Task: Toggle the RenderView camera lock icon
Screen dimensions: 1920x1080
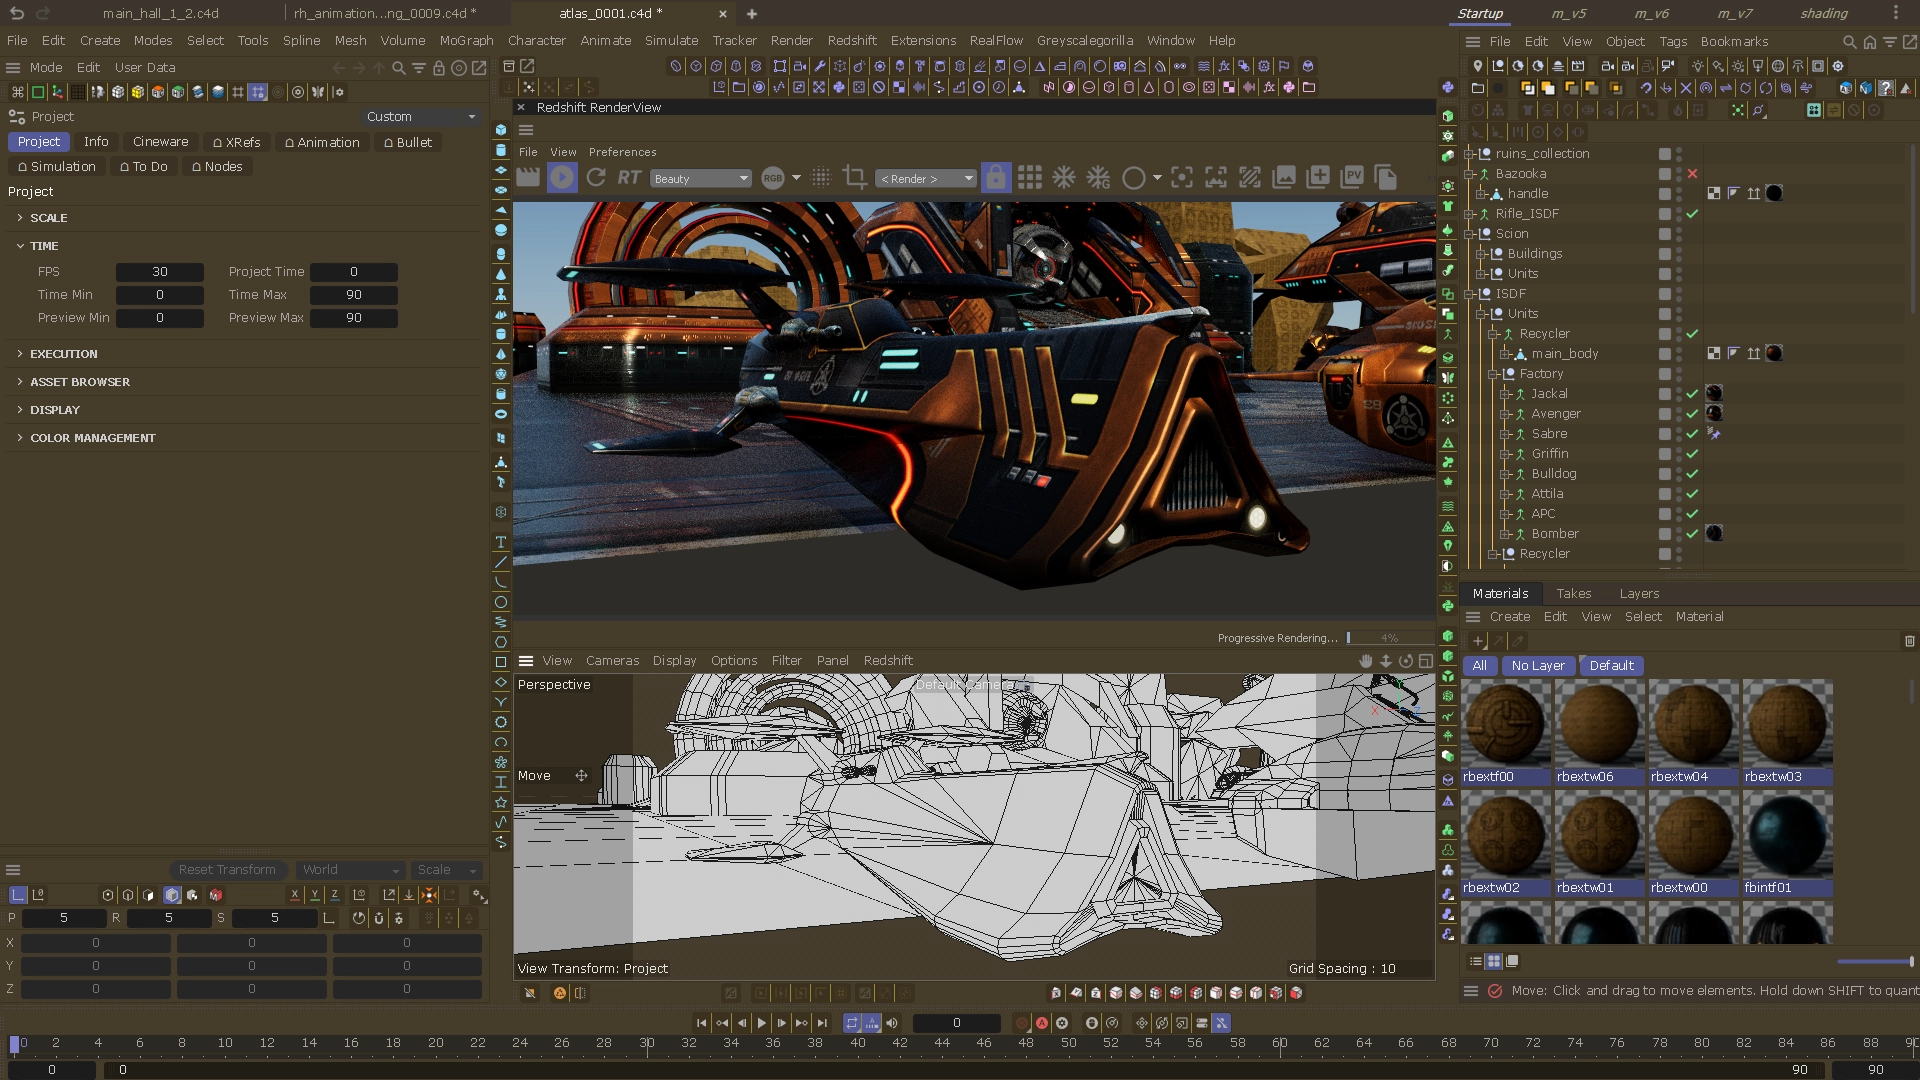Action: click(x=995, y=178)
